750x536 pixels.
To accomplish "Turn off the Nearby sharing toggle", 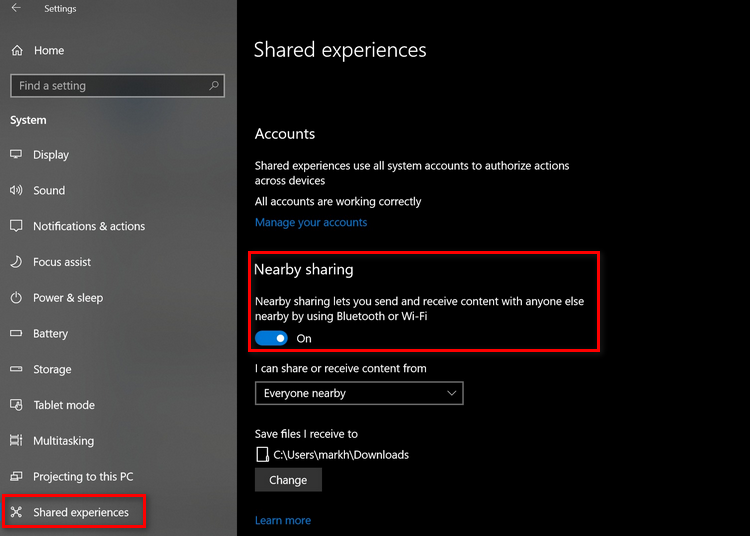I will pos(271,339).
